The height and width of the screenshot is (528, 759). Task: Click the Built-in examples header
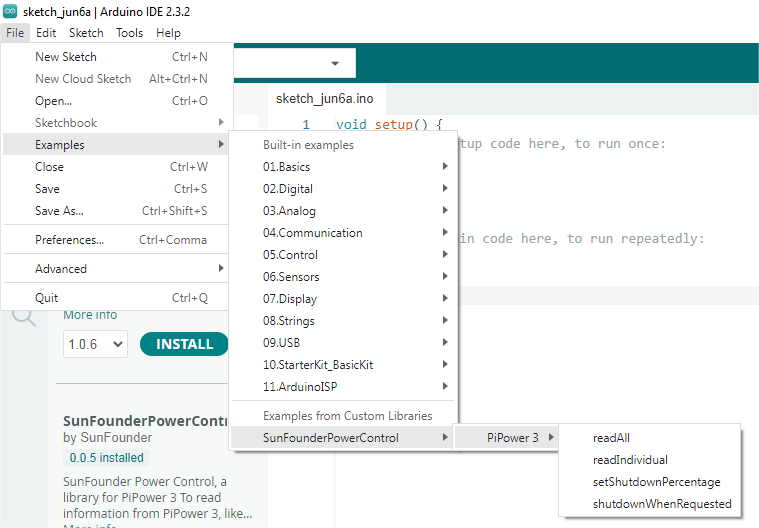(308, 145)
